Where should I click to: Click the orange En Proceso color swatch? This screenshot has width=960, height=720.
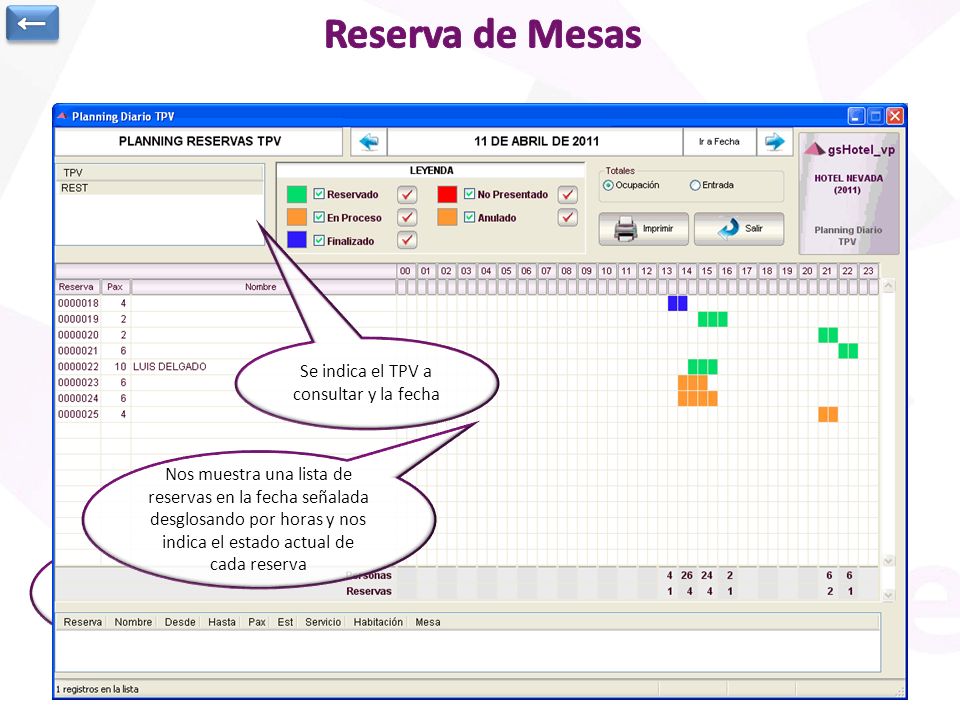(x=296, y=217)
